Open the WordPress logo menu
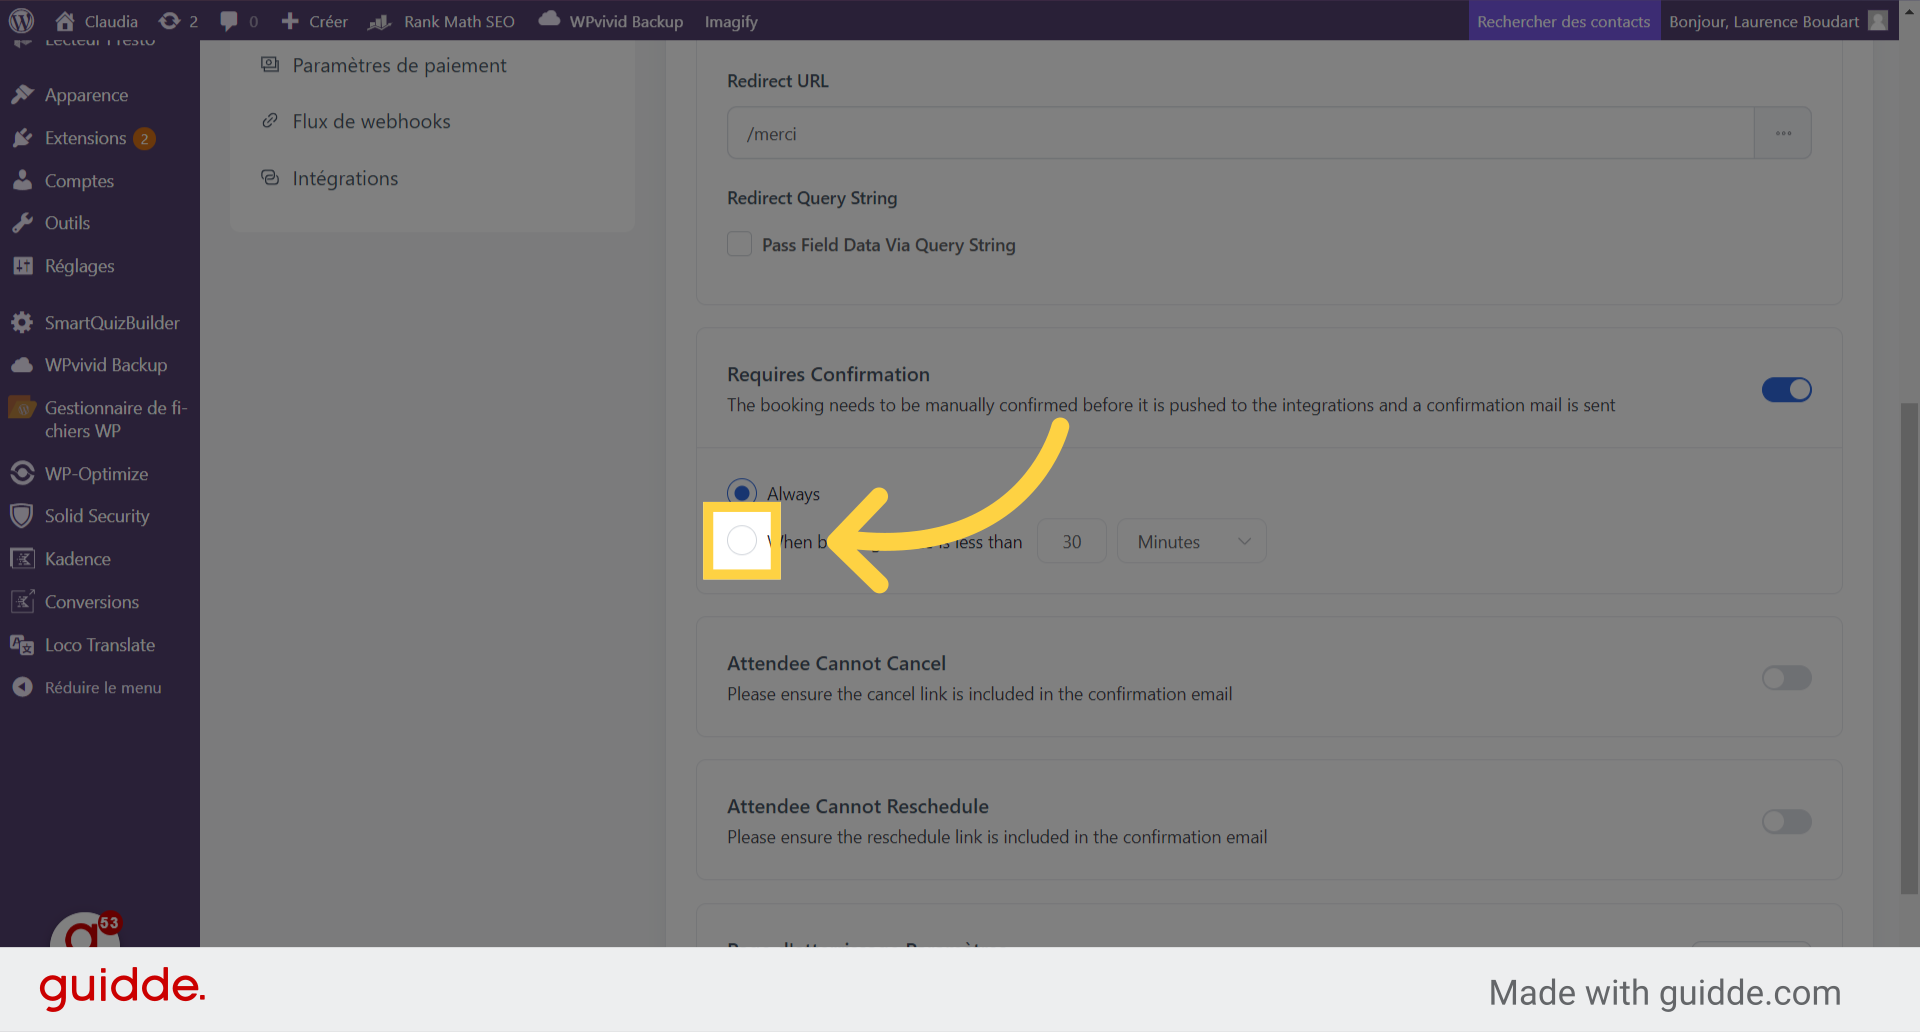Viewport: 1920px width, 1032px height. tap(21, 21)
